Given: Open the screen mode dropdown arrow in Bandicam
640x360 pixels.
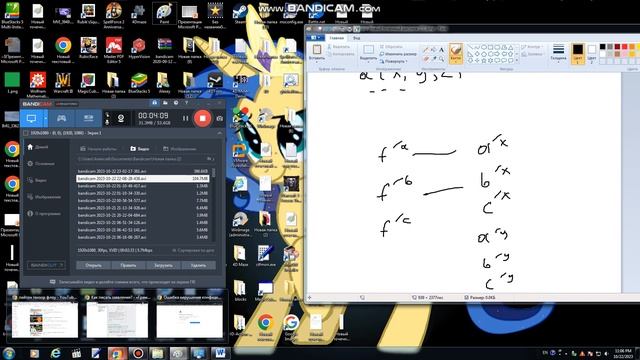Looking at the screenshot, I should coord(46,118).
